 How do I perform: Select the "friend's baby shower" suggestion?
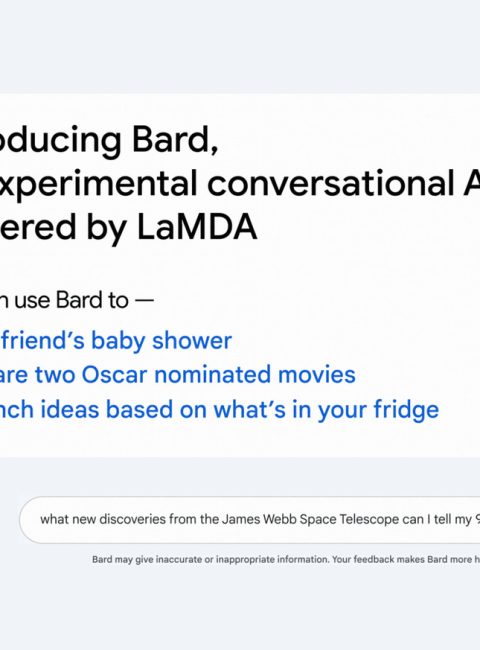coord(116,341)
